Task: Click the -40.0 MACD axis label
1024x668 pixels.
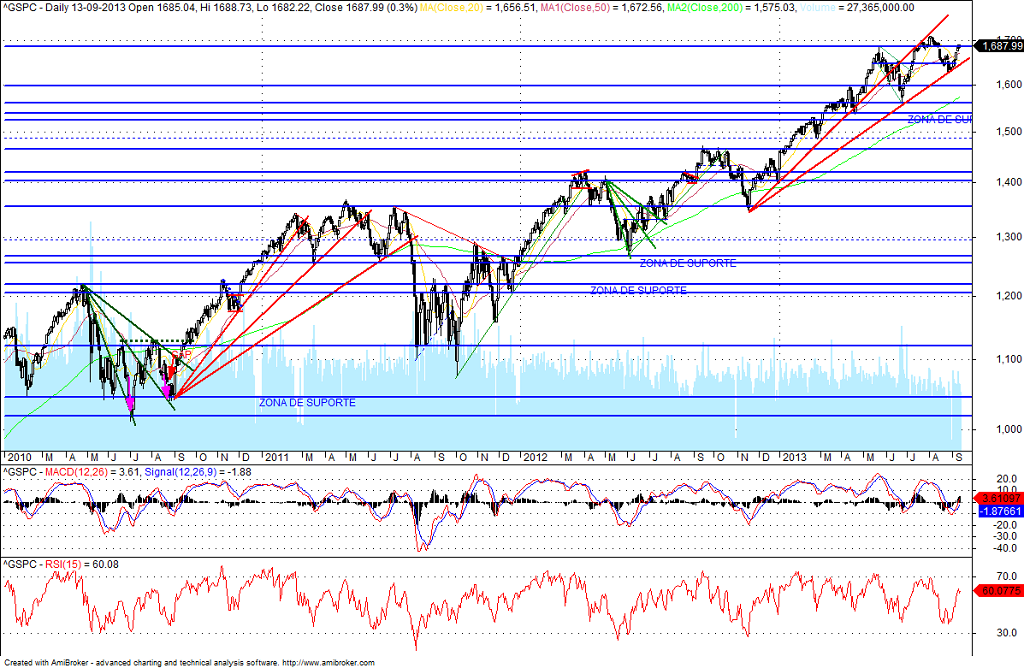Action: pyautogui.click(x=1006, y=549)
